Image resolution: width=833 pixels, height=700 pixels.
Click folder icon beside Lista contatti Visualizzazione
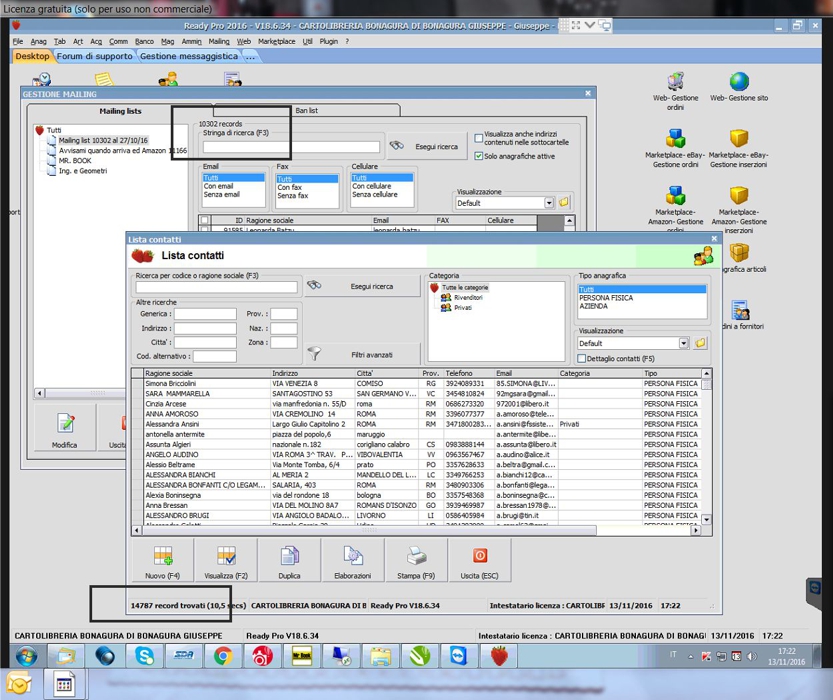pyautogui.click(x=700, y=343)
